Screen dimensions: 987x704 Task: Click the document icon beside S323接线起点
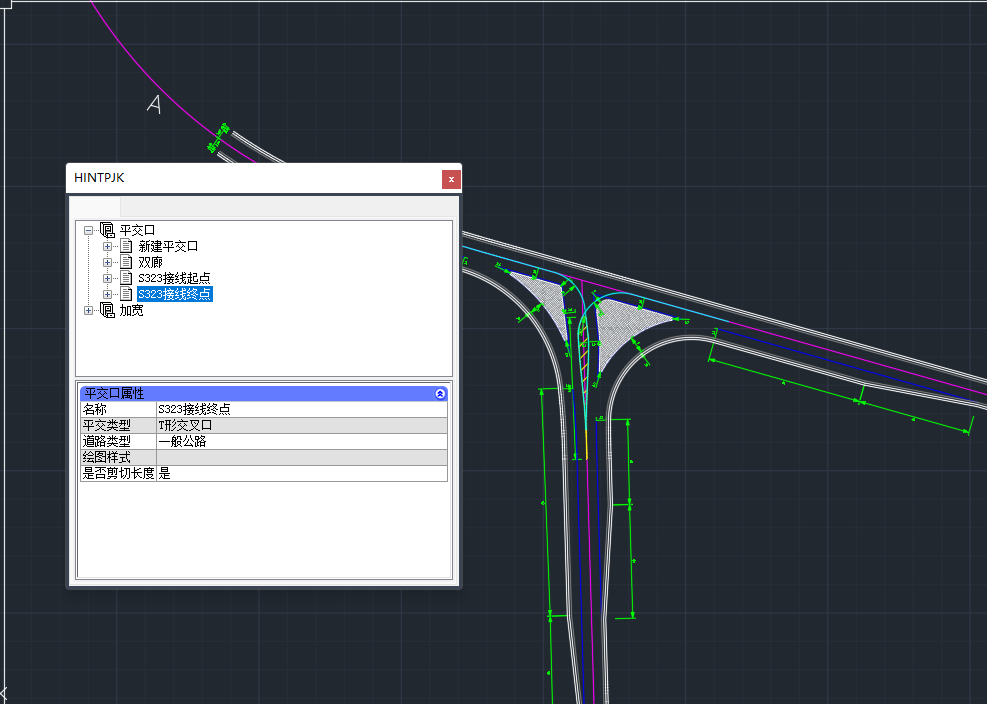[x=126, y=278]
